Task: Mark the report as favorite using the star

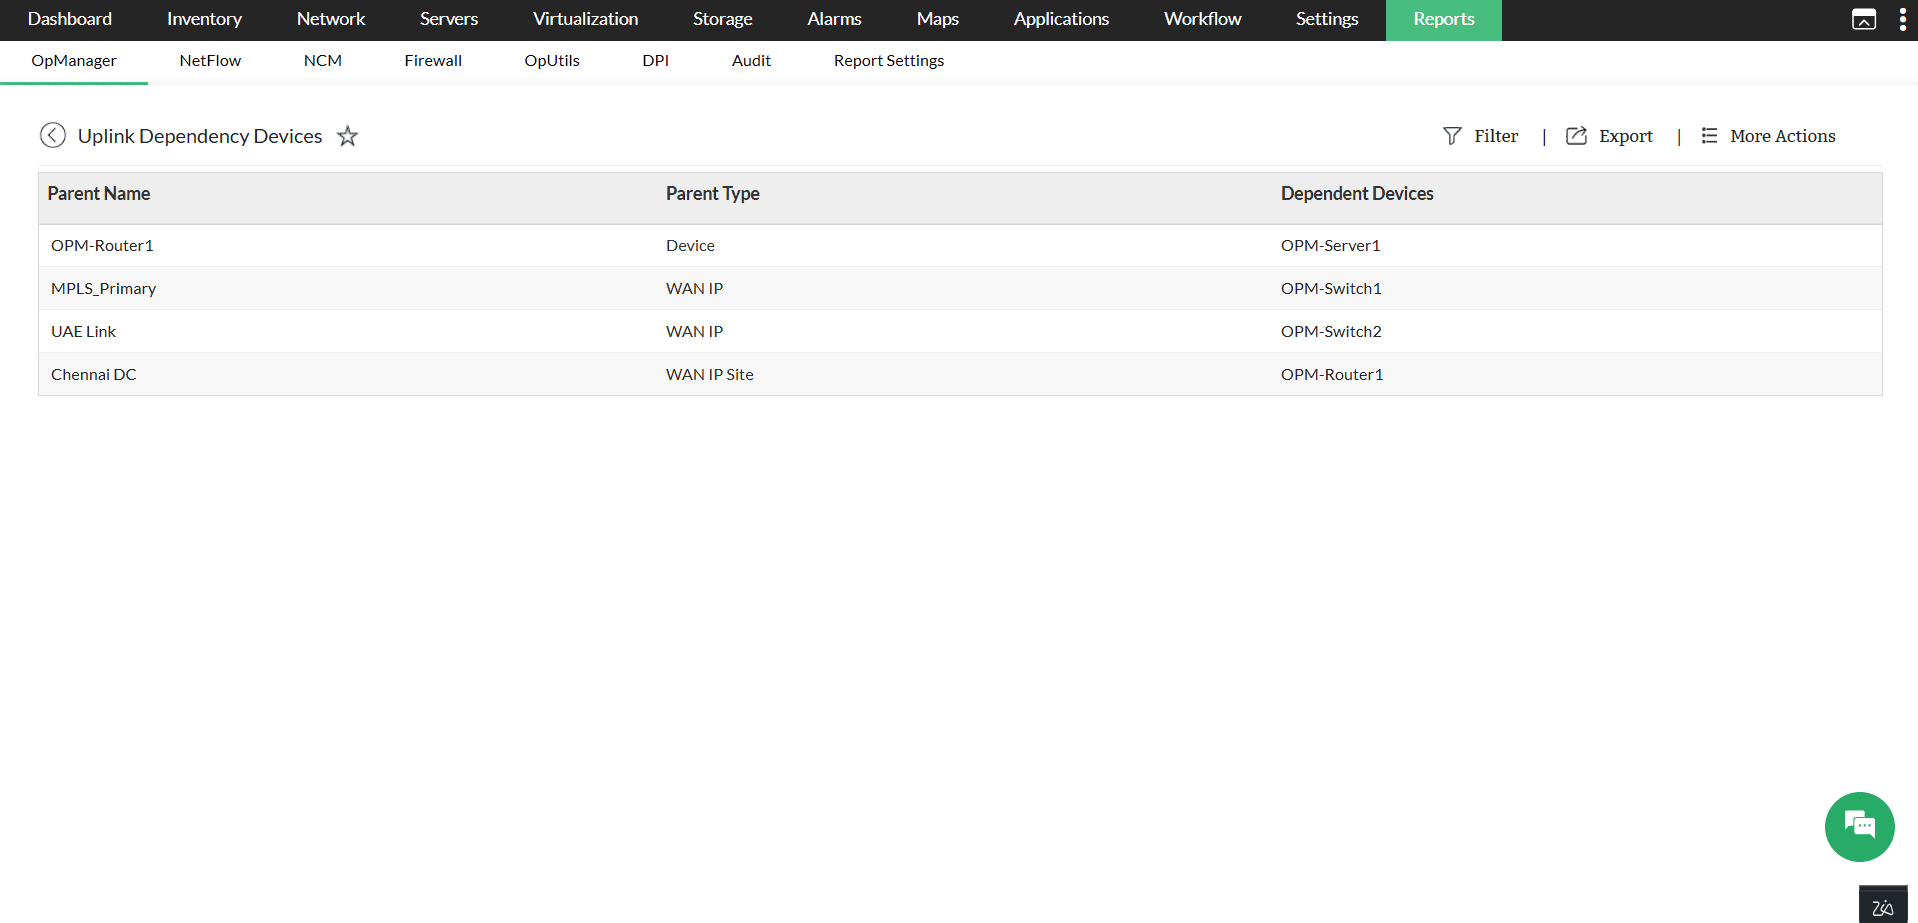Action: pyautogui.click(x=347, y=136)
